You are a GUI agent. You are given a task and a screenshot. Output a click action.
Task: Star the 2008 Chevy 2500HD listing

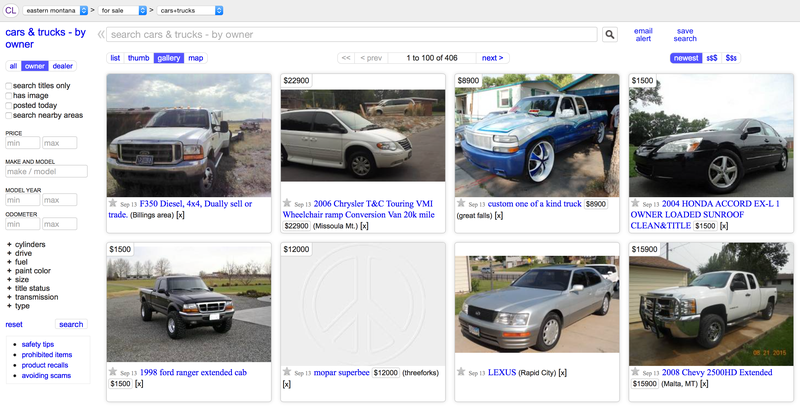coord(635,372)
